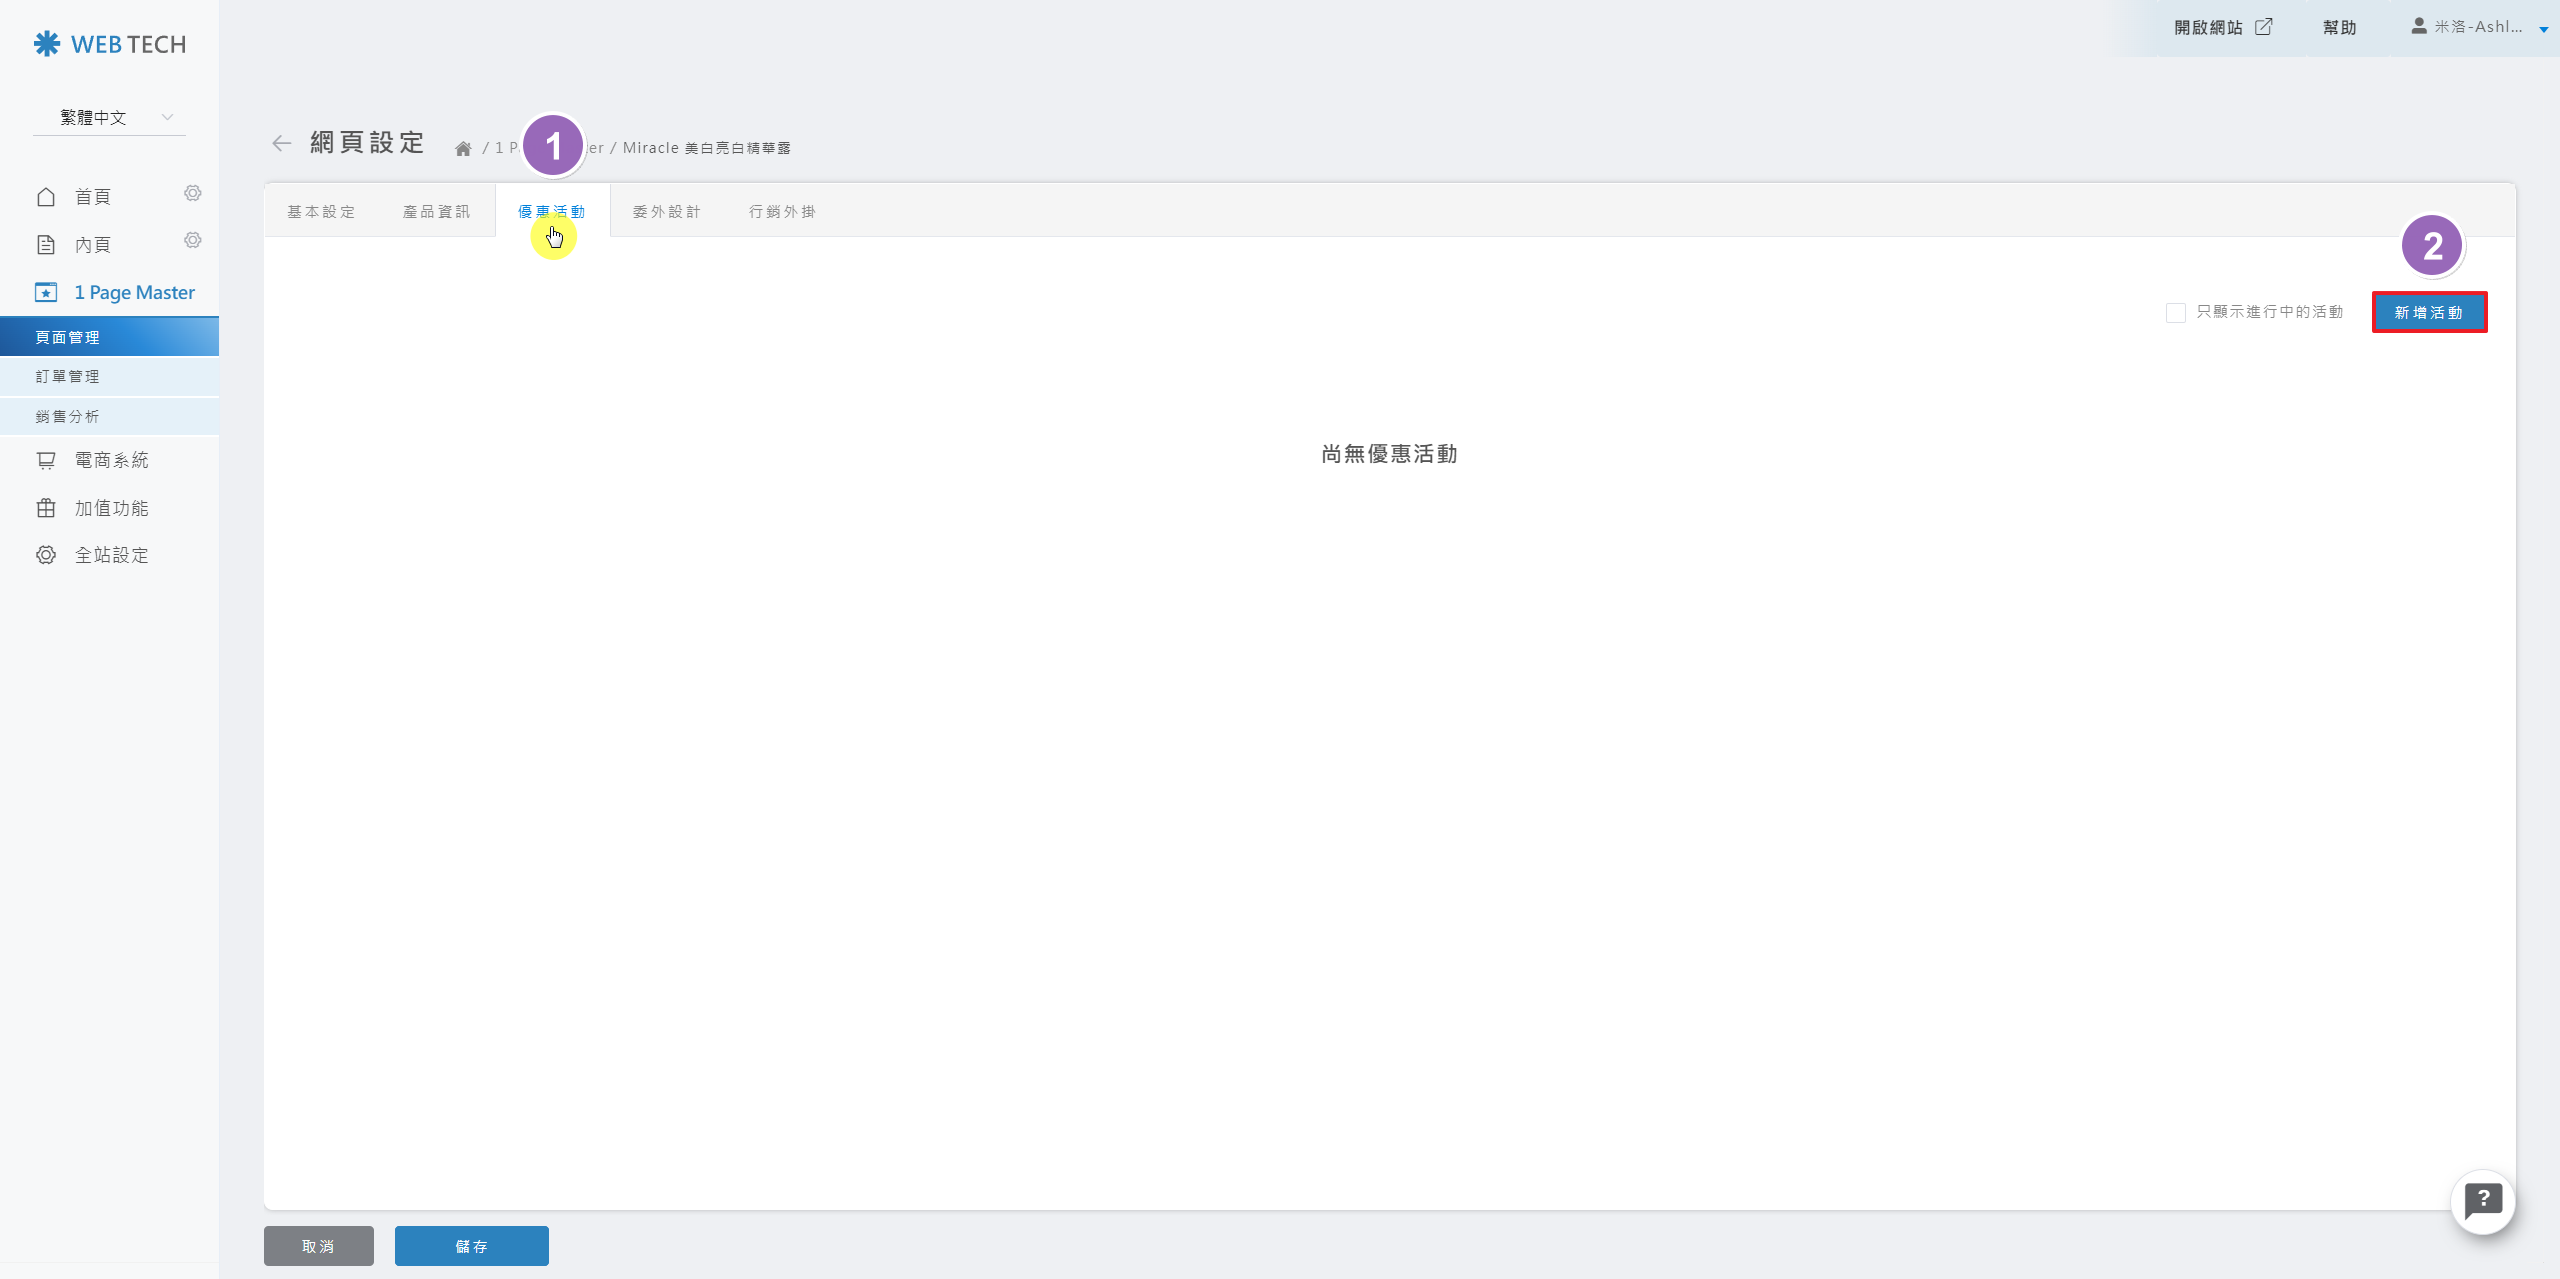Viewport: 2560px width, 1279px height.
Task: Select 訂單管理 in the sidebar submenu
Action: [68, 377]
